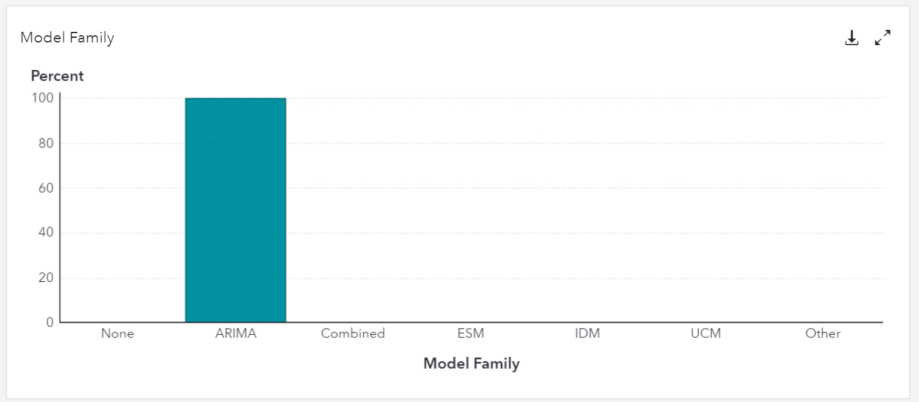Click the None category label
This screenshot has height=402, width=919.
[117, 334]
